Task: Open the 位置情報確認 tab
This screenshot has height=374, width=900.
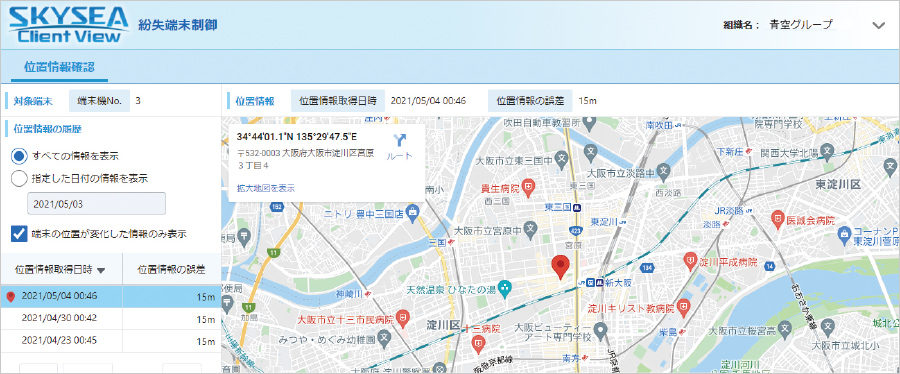Action: [60, 67]
